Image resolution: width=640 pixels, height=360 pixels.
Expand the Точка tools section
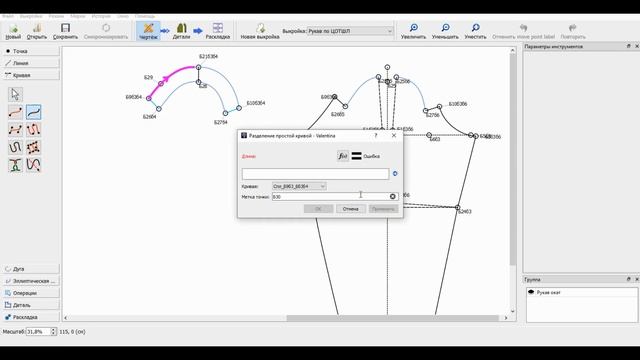(x=31, y=51)
